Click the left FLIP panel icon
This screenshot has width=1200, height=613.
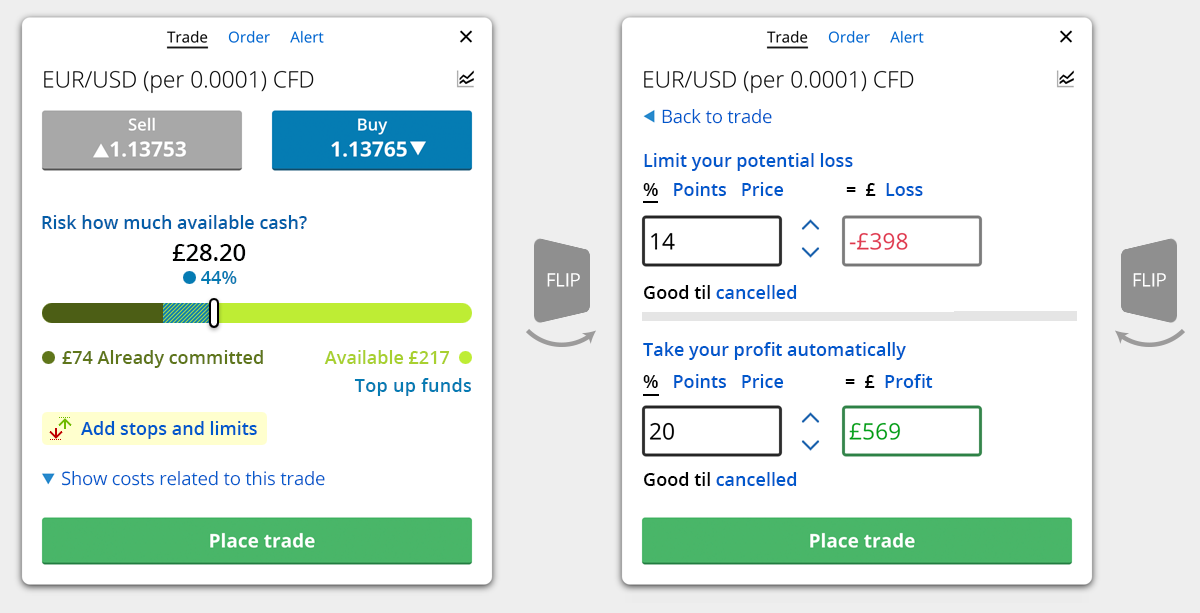[x=563, y=280]
